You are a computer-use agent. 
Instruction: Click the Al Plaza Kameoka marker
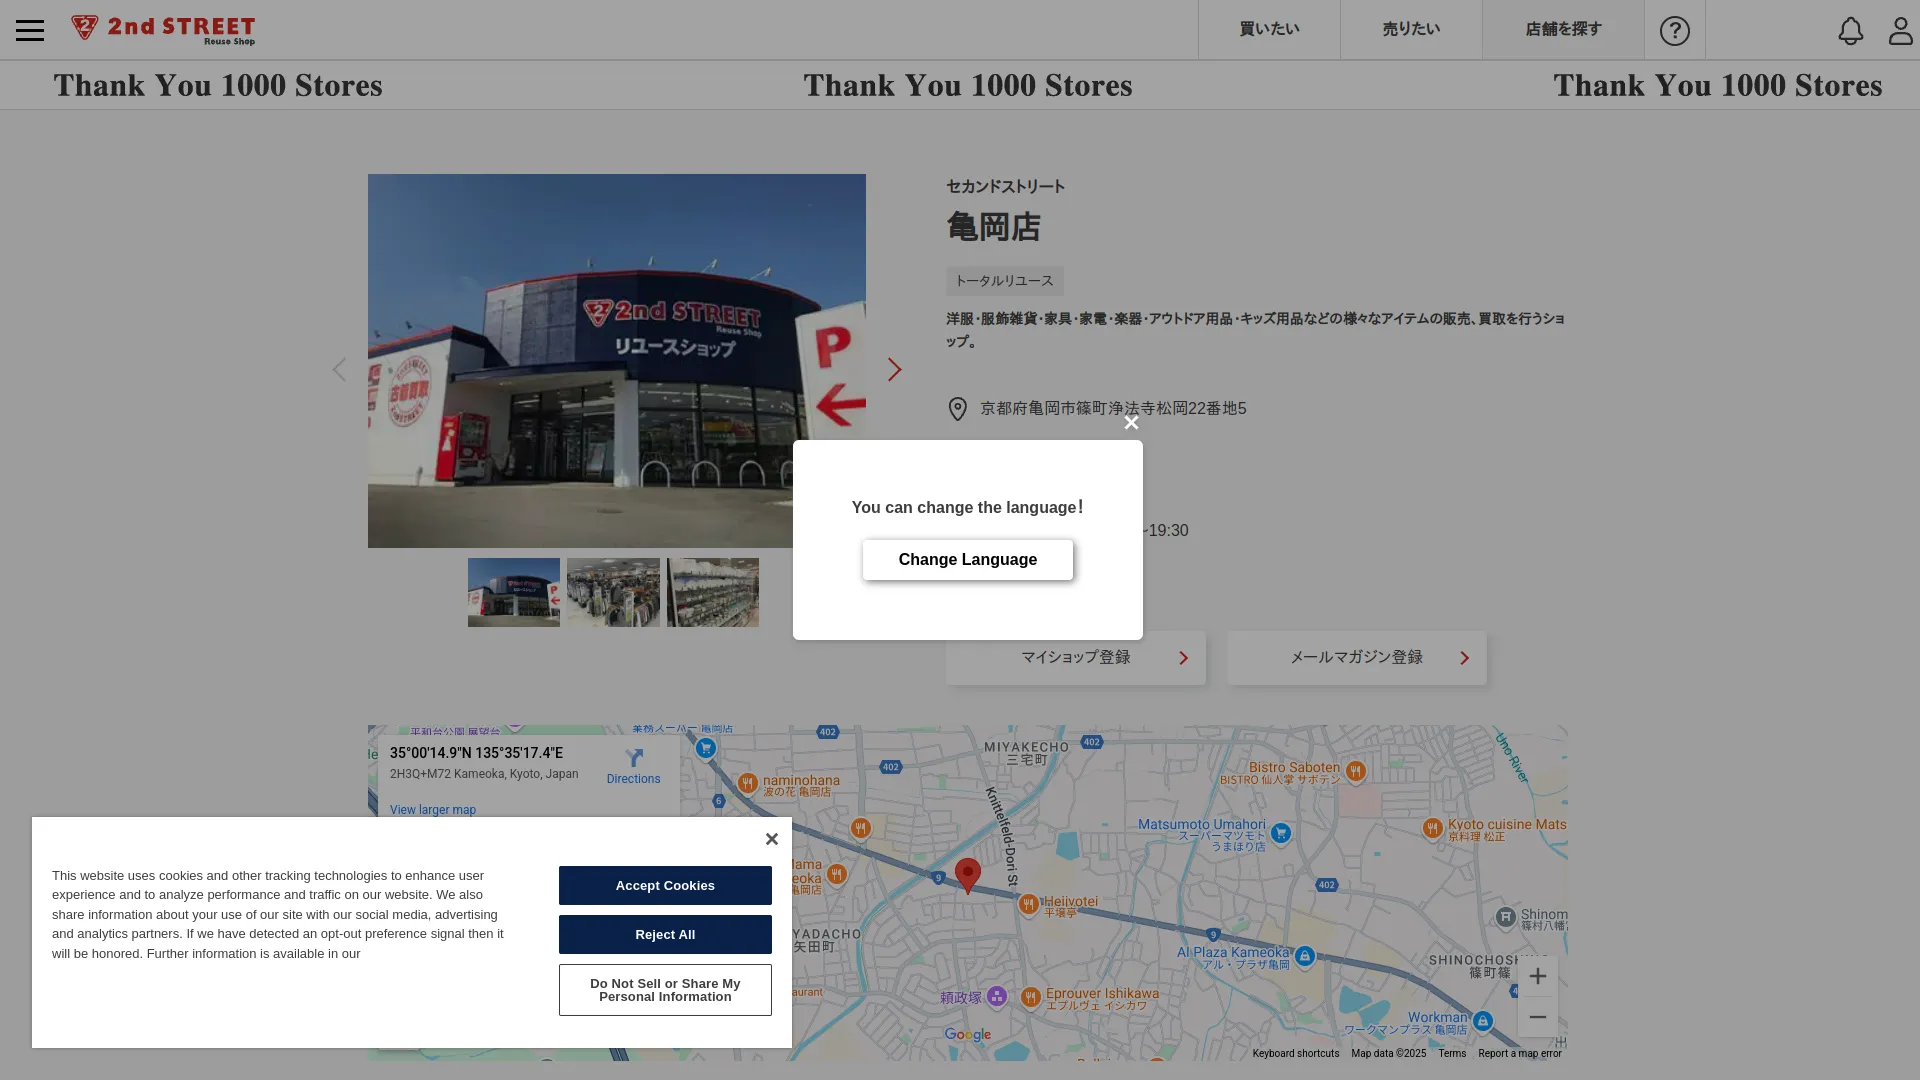(1304, 957)
